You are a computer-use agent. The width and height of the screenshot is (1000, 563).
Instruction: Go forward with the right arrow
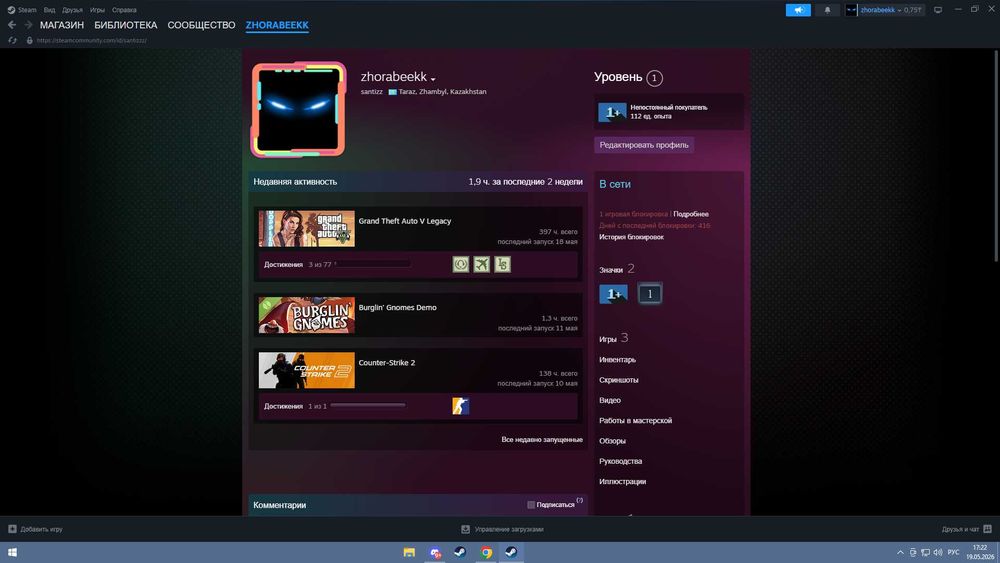click(28, 25)
